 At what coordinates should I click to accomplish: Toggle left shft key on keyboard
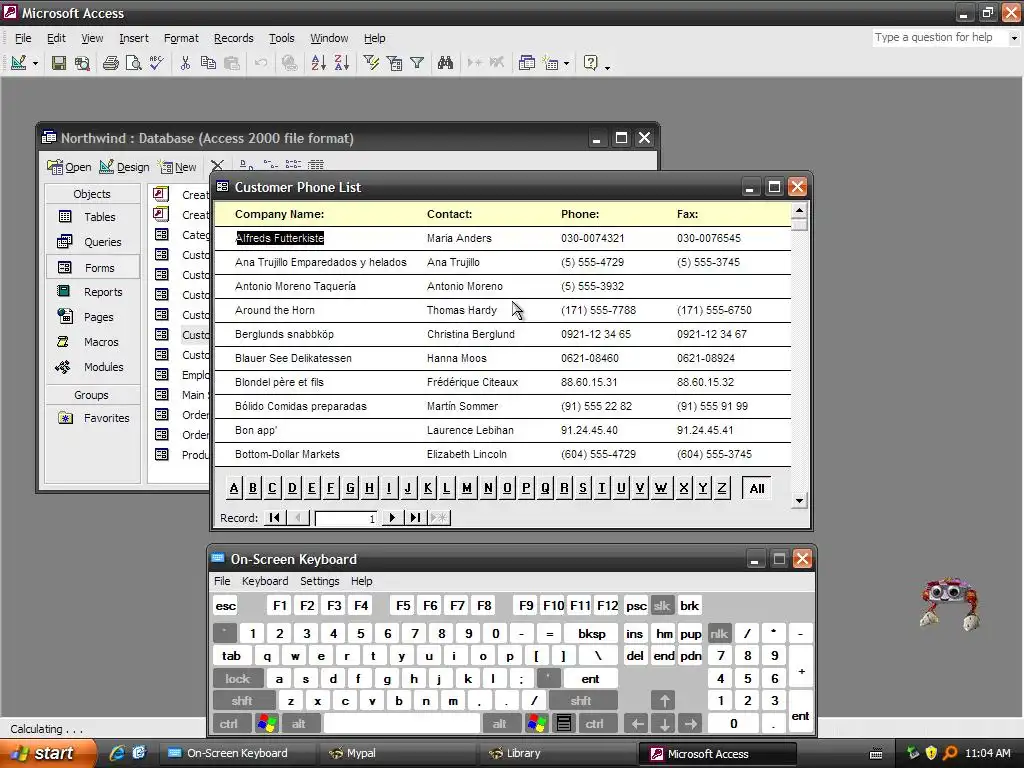click(x=242, y=701)
